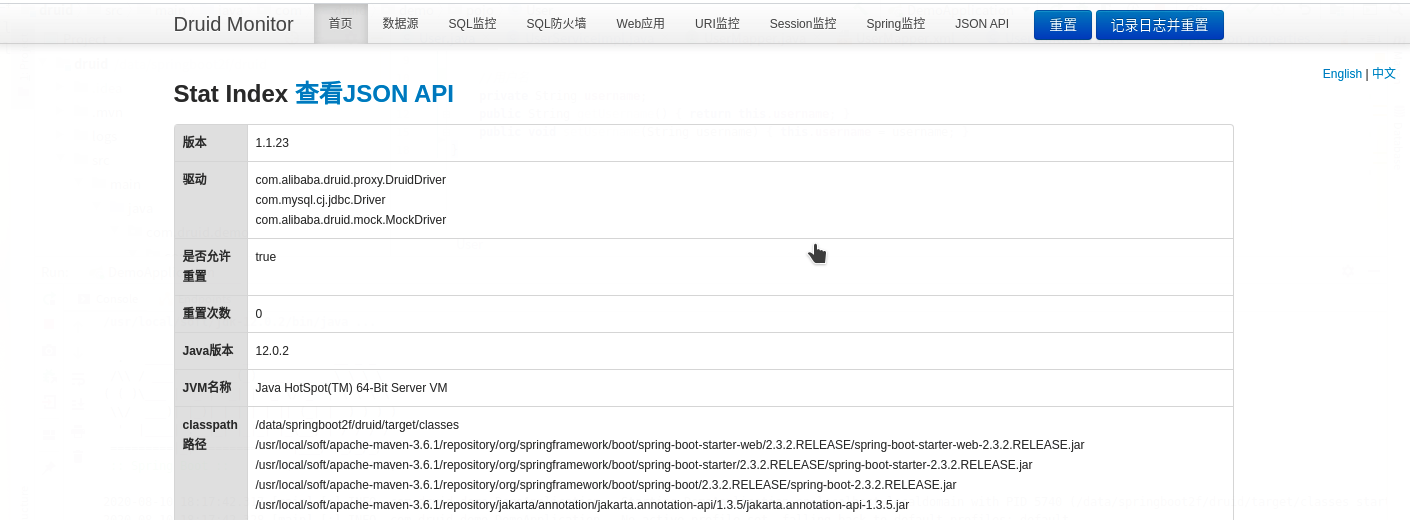Select com.alibaba.druid.mock.MockDriver text
1410x520 pixels.
point(350,220)
